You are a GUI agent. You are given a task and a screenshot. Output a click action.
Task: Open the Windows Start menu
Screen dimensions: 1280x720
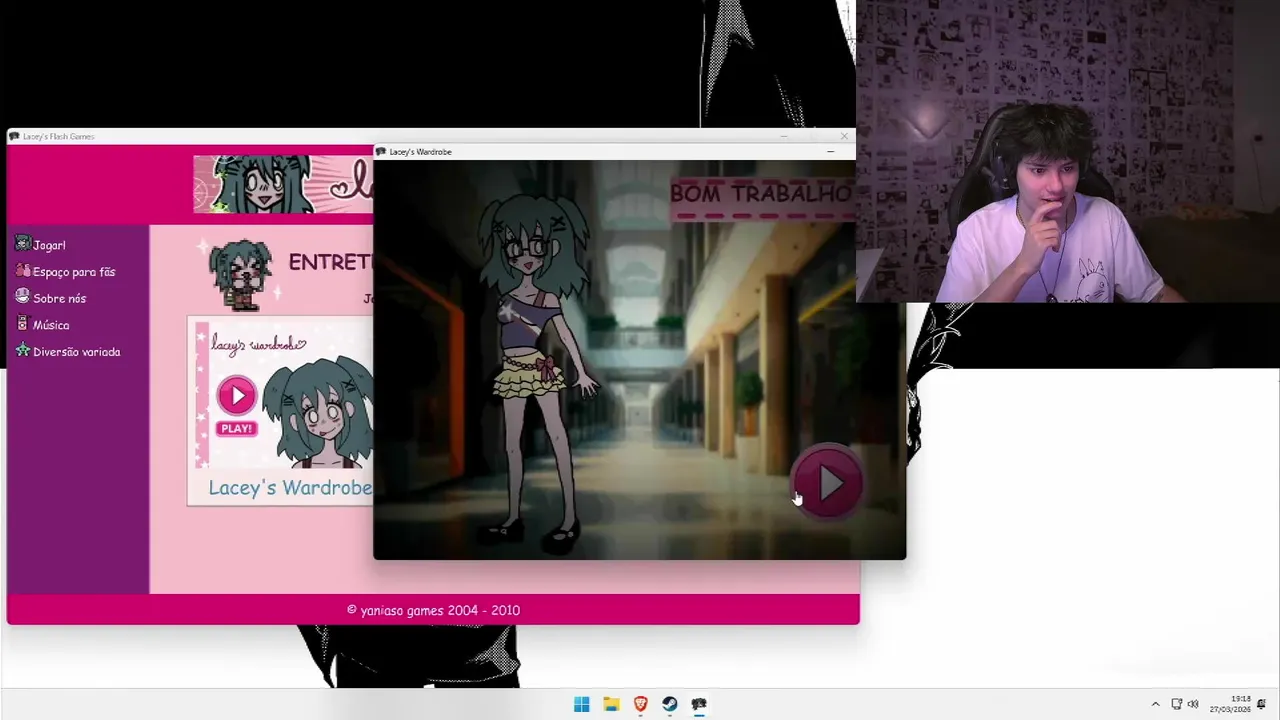581,704
